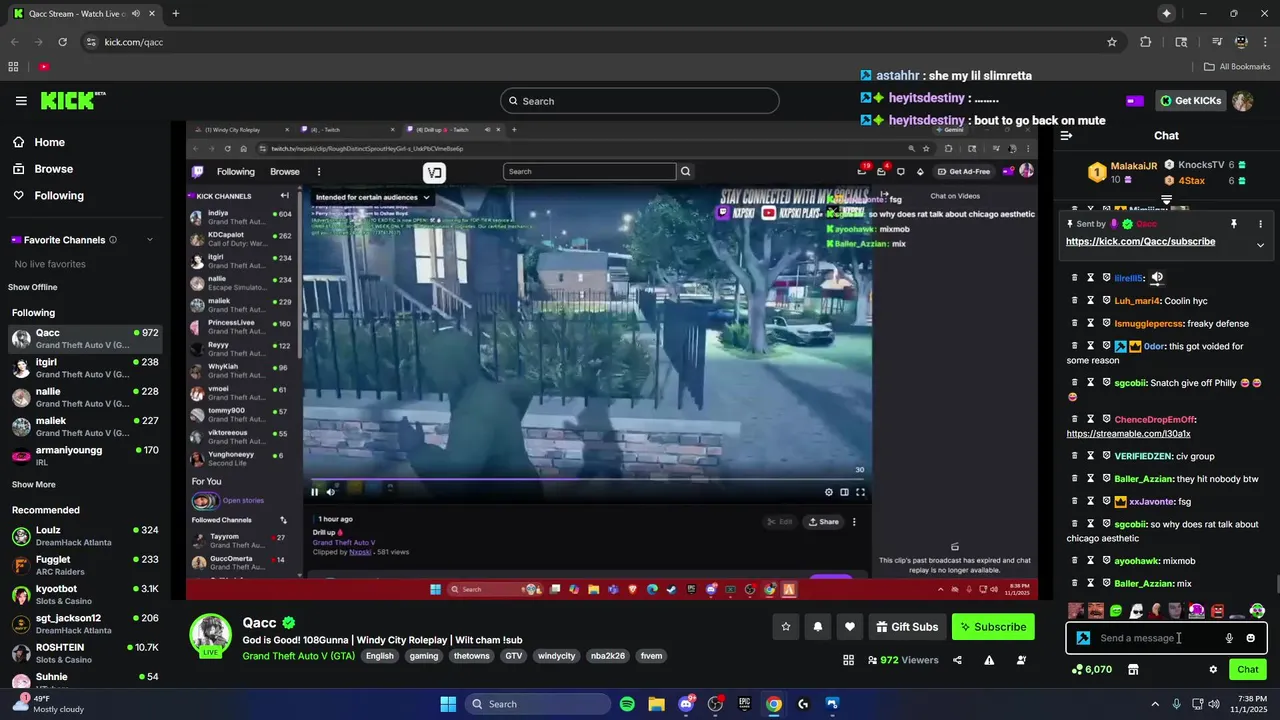This screenshot has width=1280, height=720.
Task: Share the stream with share icon
Action: (957, 660)
